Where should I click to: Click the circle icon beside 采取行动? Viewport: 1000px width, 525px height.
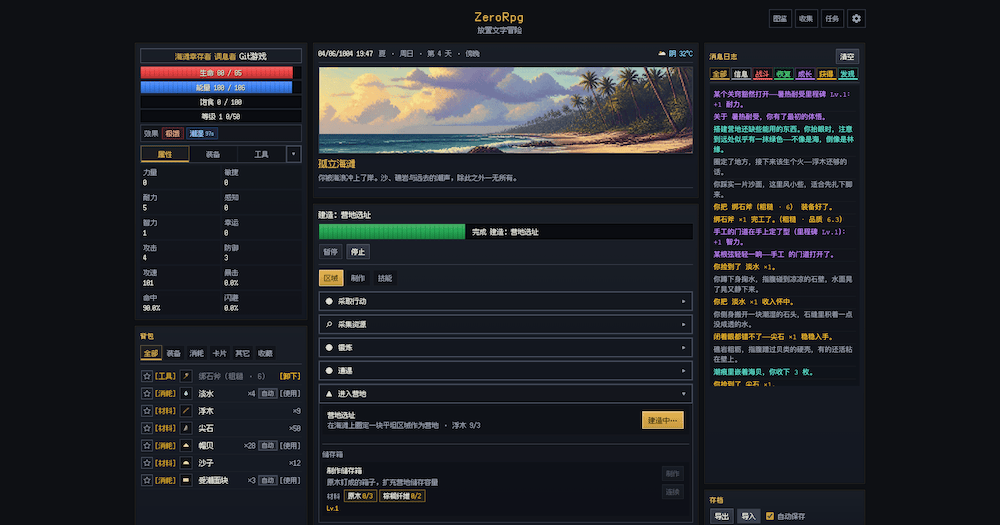click(329, 301)
